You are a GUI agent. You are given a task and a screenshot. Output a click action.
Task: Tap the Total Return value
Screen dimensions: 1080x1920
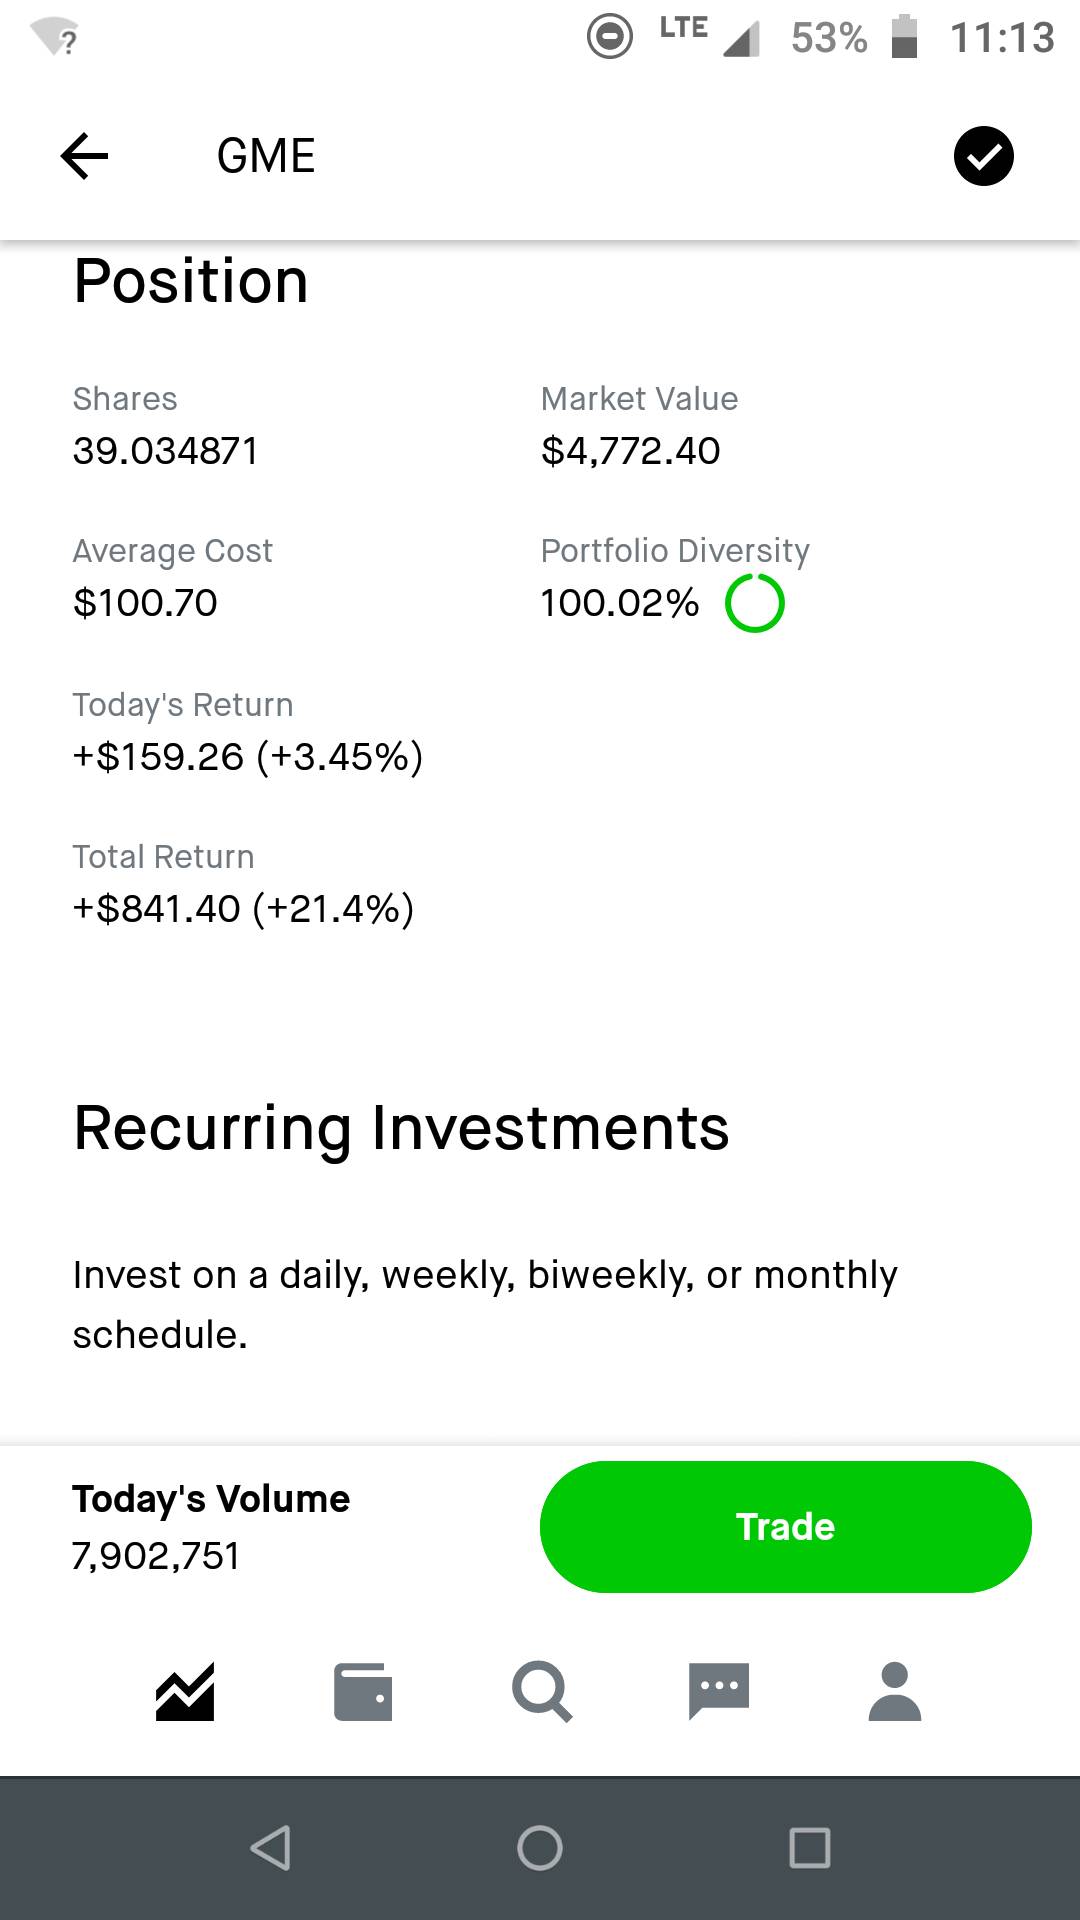[x=243, y=909]
